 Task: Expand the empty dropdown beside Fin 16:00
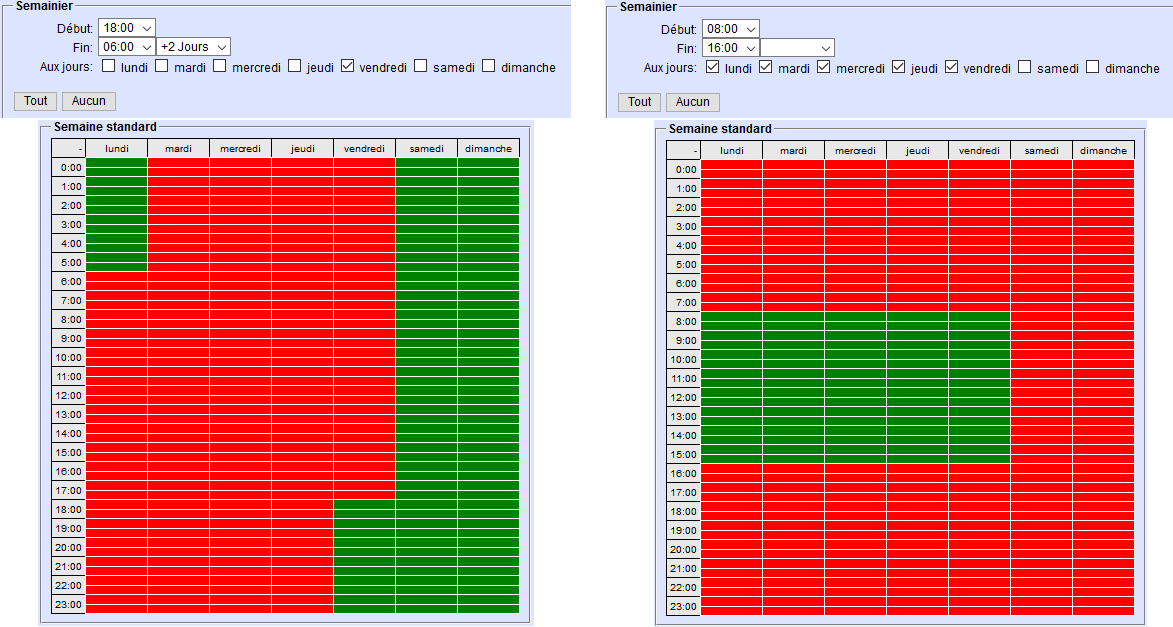point(797,48)
